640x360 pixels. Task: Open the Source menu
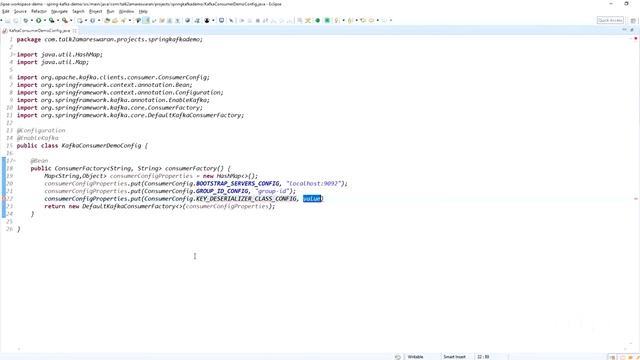[20, 11]
